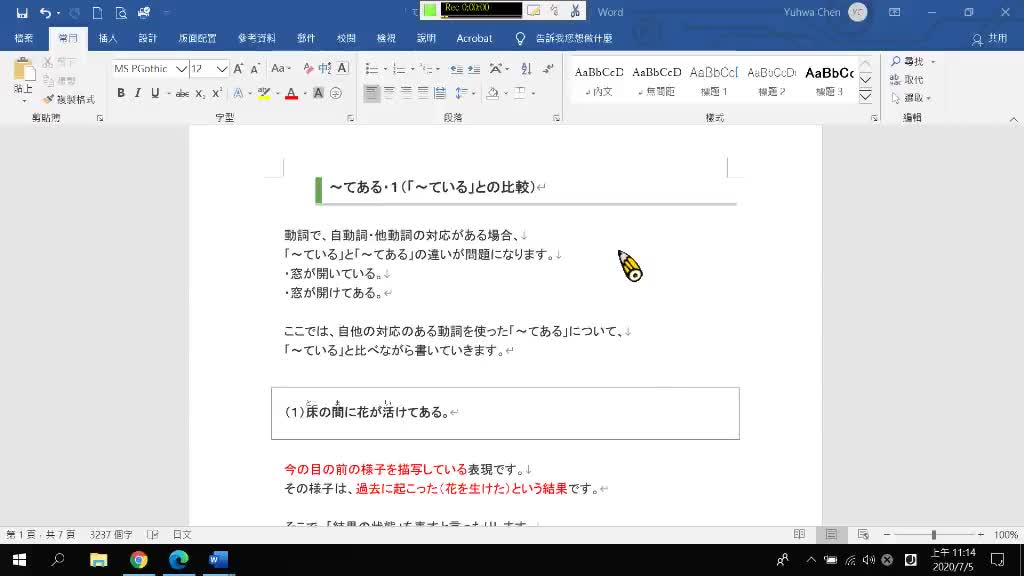Toggle Underline formatting

pos(155,93)
